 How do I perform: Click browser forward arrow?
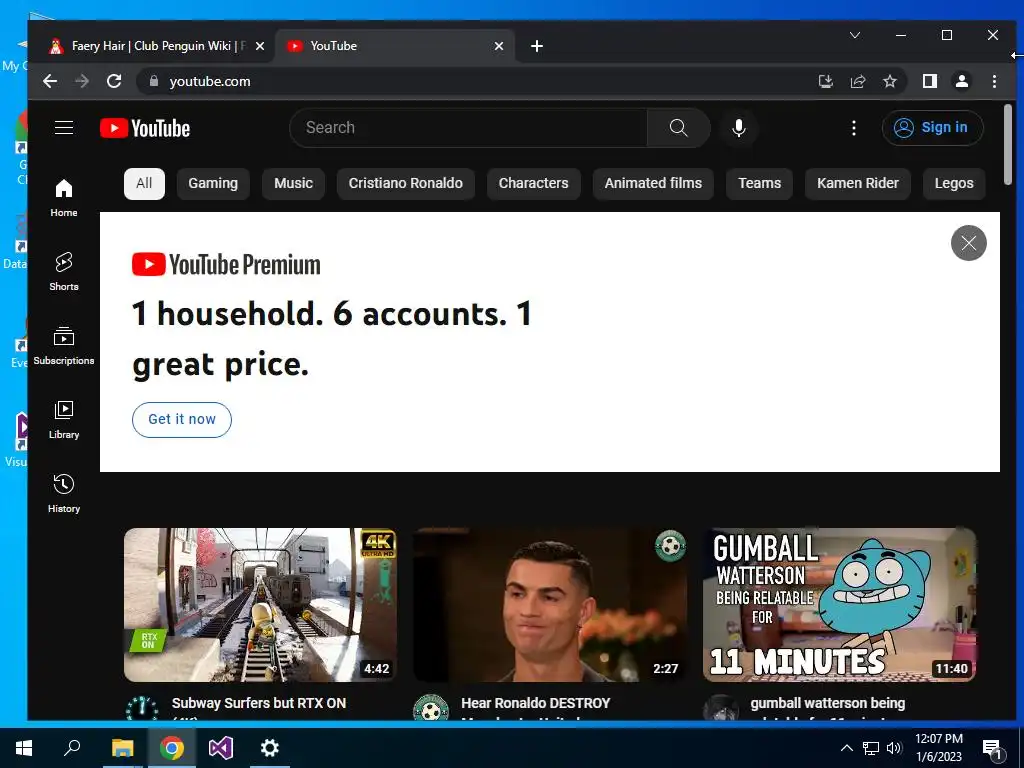tap(82, 81)
